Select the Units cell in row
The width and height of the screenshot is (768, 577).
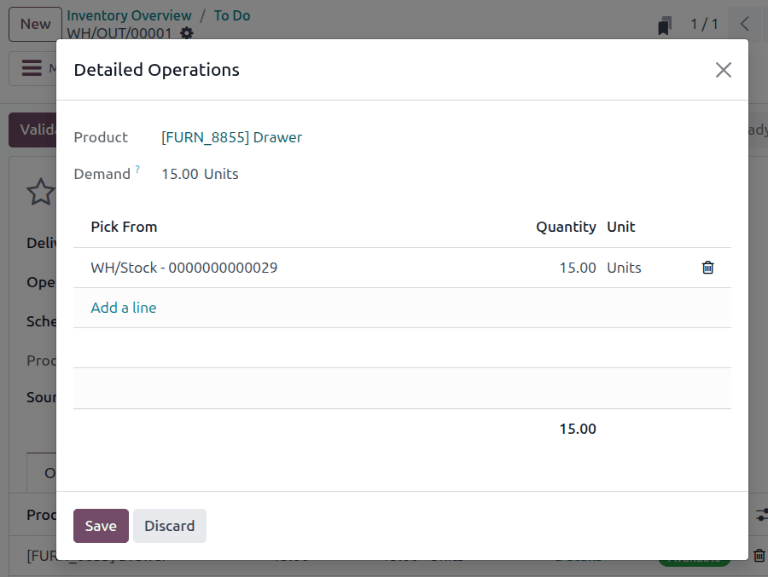point(624,268)
